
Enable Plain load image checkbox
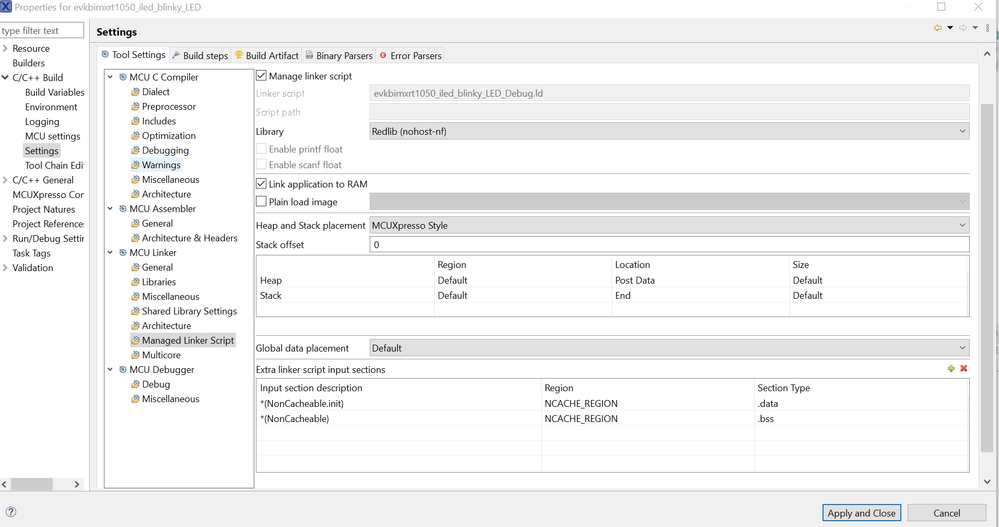click(x=262, y=202)
